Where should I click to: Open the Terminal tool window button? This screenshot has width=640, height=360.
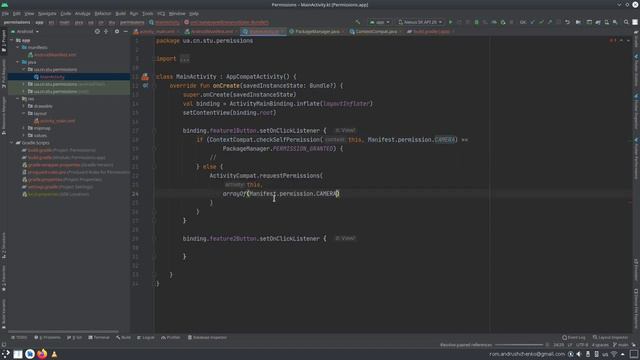pyautogui.click(x=99, y=338)
